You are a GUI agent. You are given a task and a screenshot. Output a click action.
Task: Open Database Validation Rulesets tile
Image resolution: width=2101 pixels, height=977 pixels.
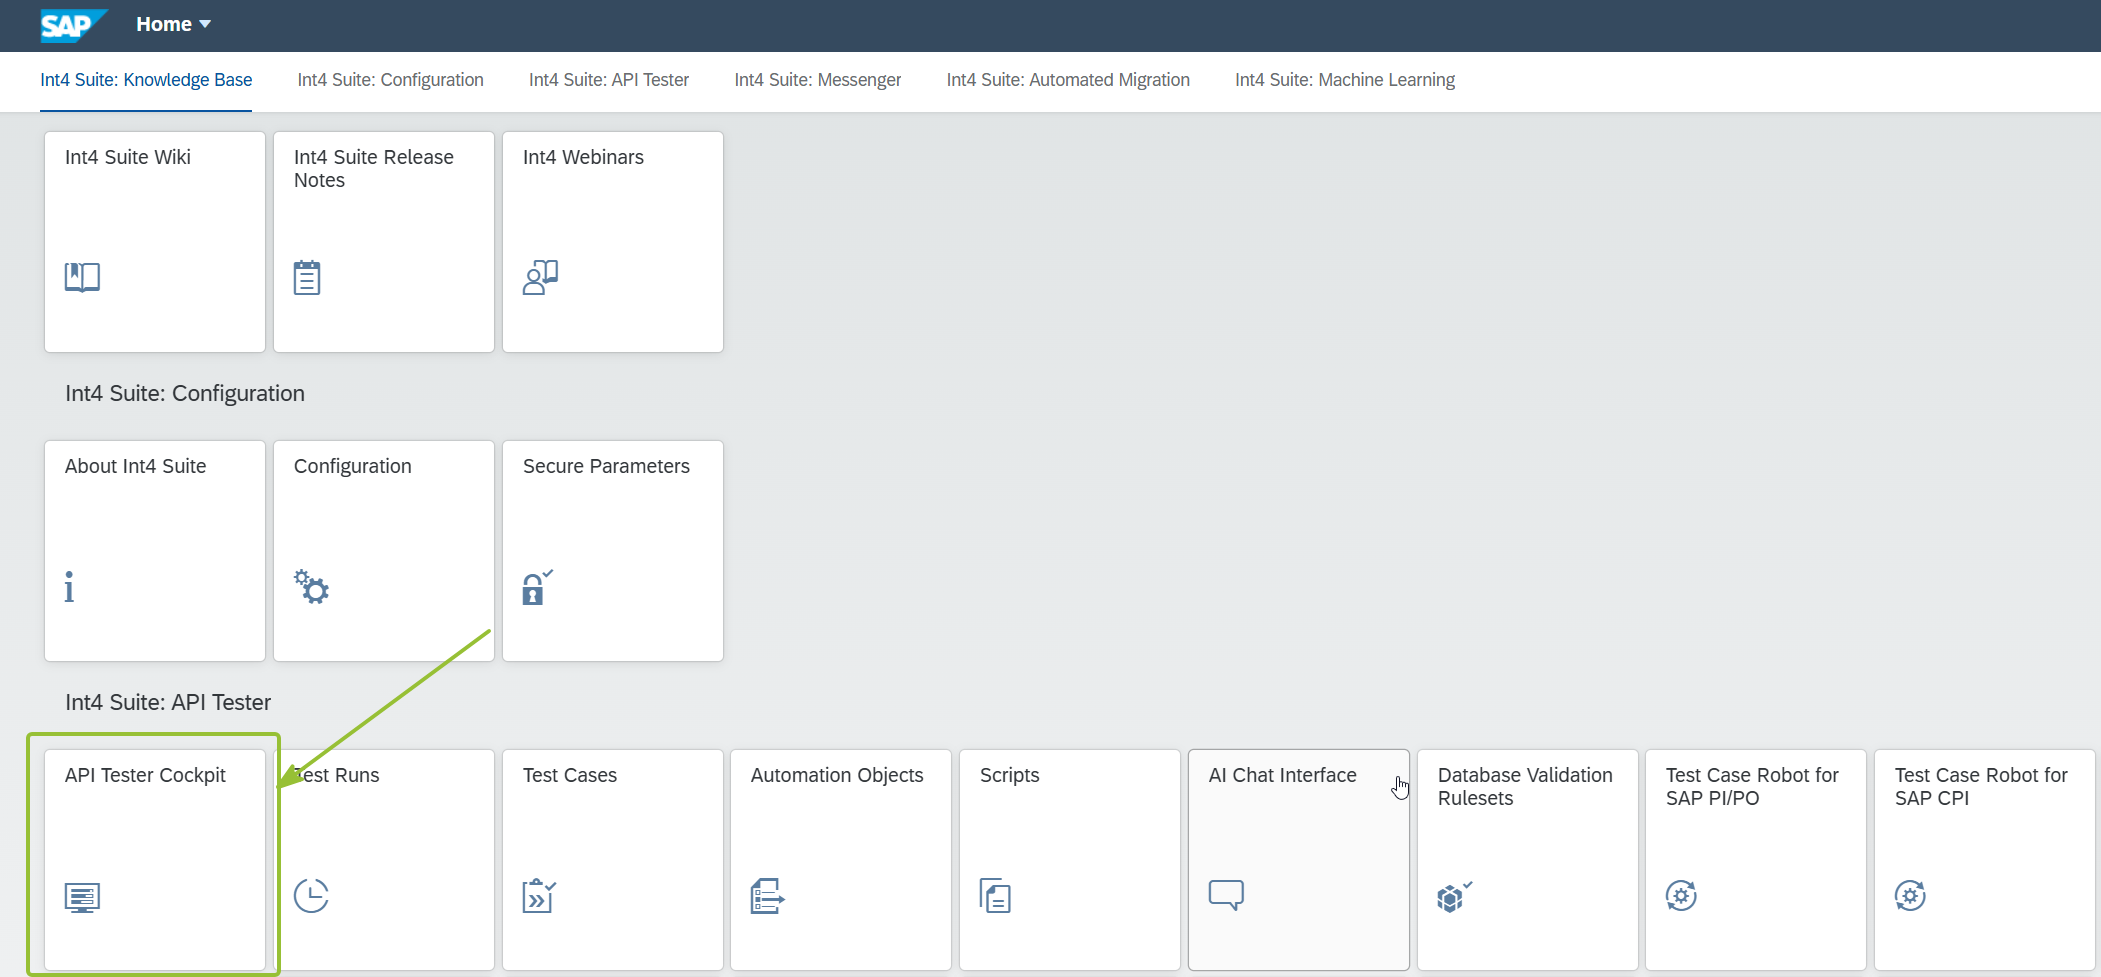click(1527, 860)
